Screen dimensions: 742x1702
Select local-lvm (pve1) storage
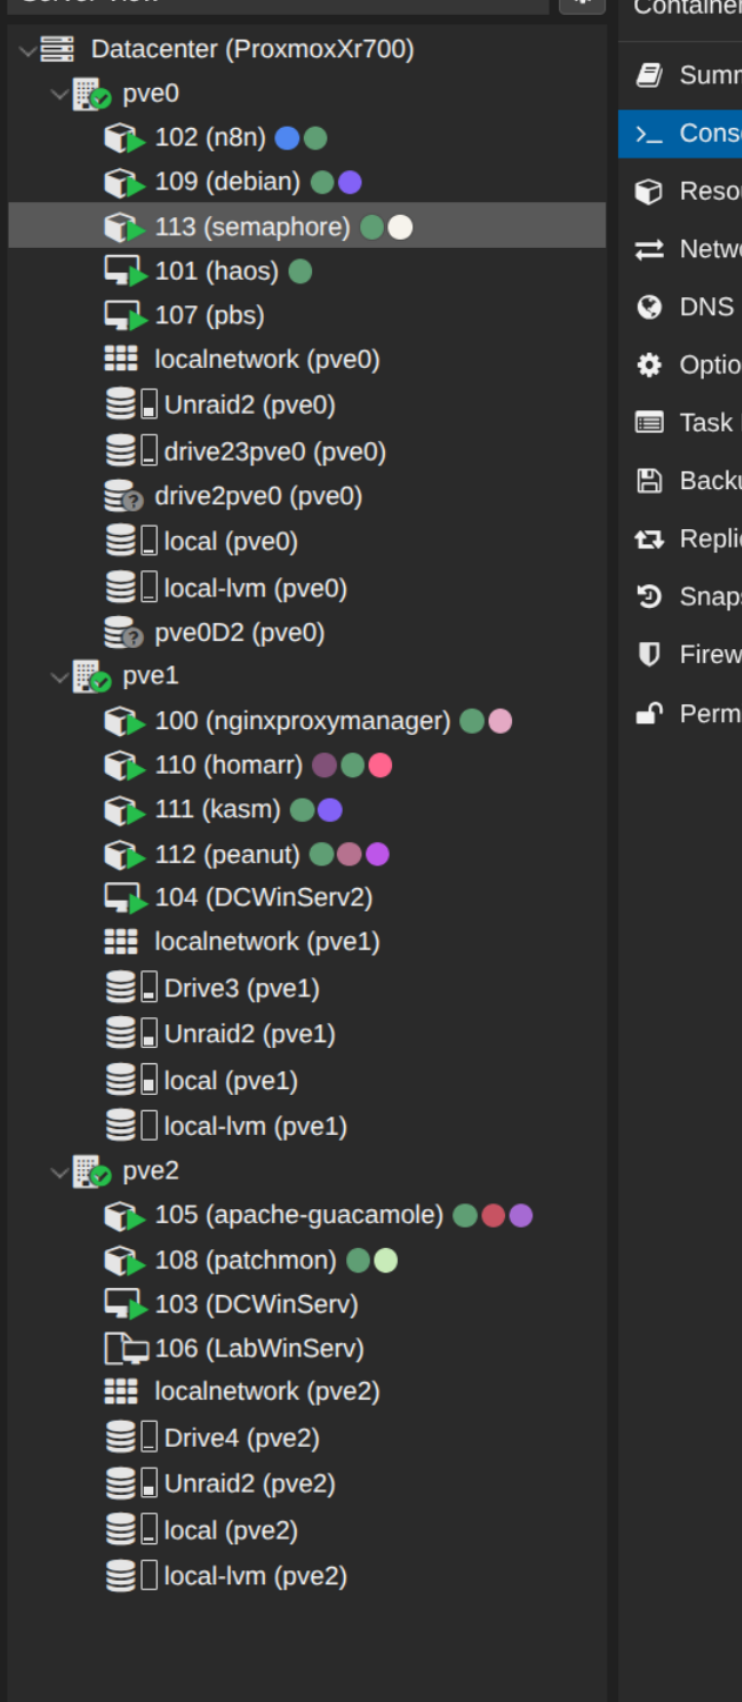[x=307, y=1126]
